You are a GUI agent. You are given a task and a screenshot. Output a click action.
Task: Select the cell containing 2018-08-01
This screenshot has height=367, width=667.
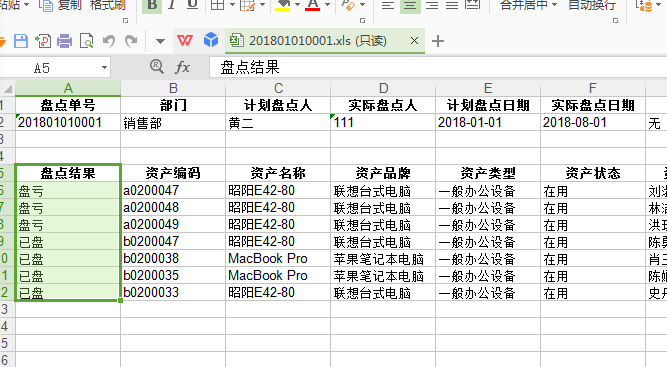(x=593, y=122)
